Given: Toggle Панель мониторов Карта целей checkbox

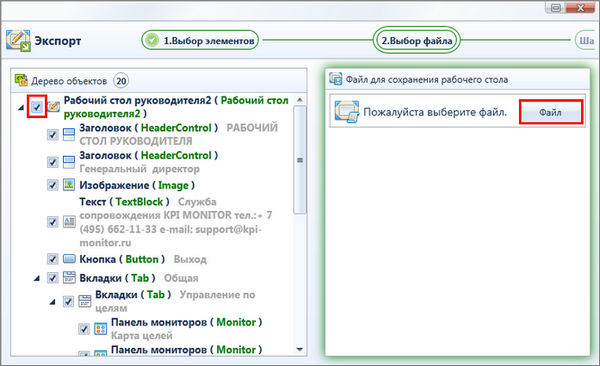Looking at the screenshot, I should pos(84,329).
